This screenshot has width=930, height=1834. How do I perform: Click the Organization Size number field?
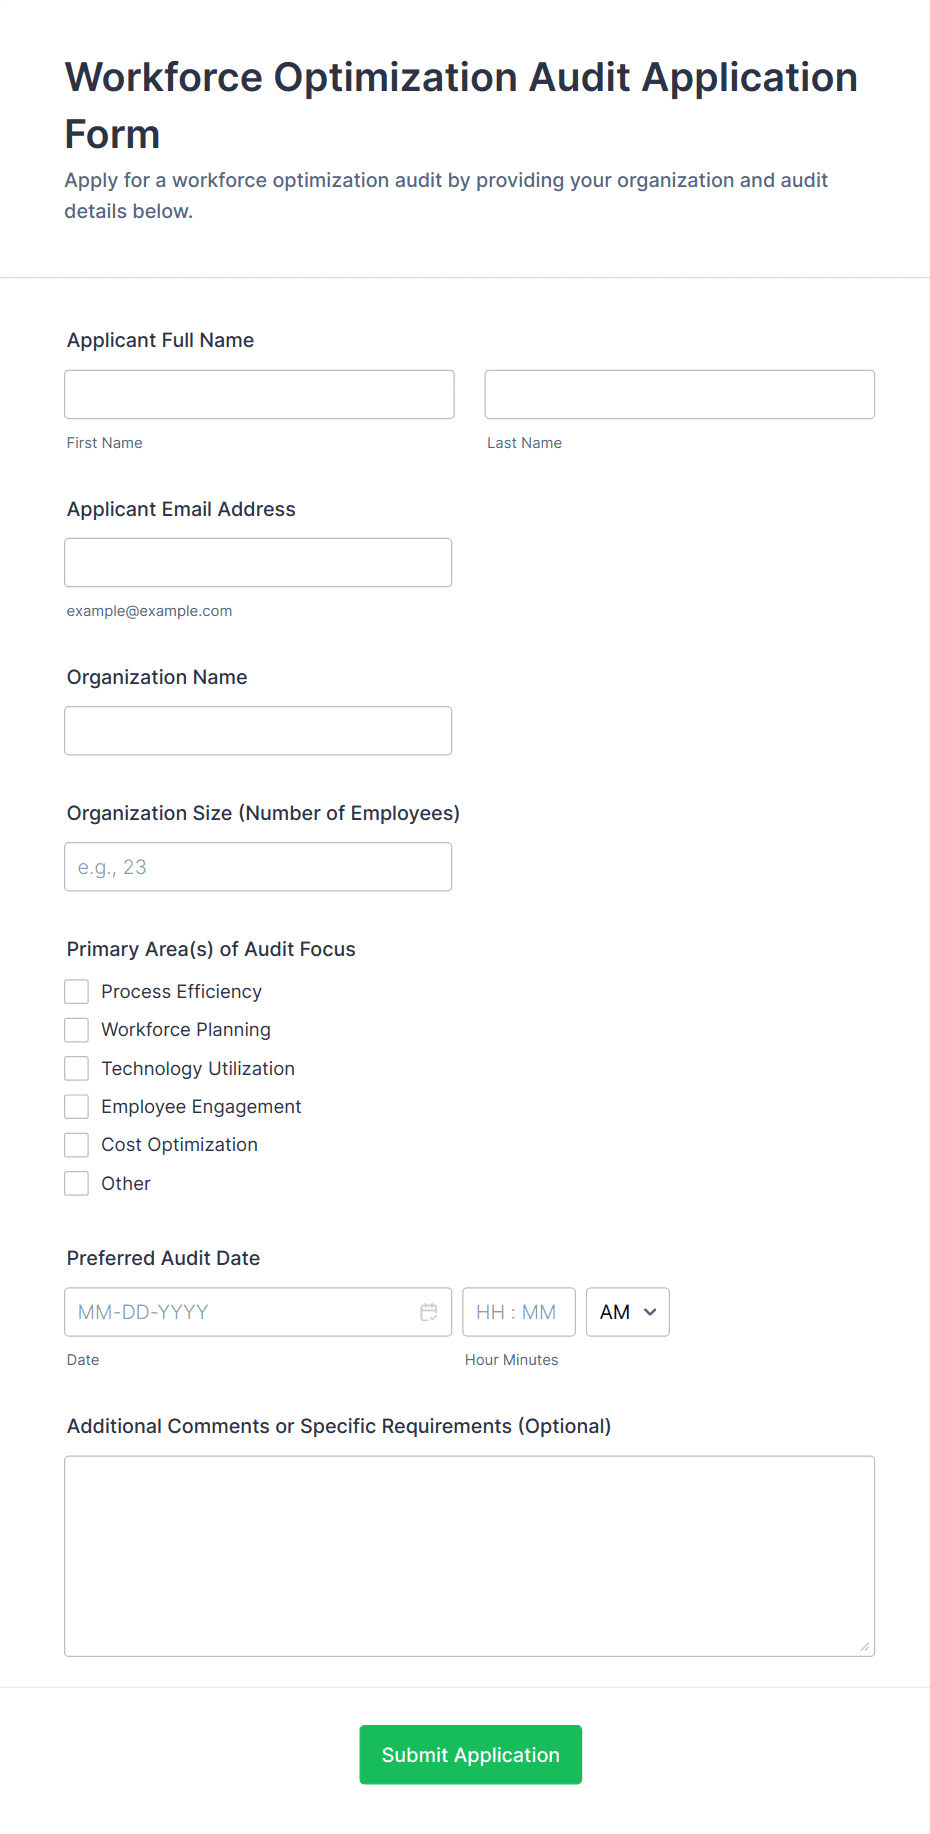pyautogui.click(x=258, y=866)
